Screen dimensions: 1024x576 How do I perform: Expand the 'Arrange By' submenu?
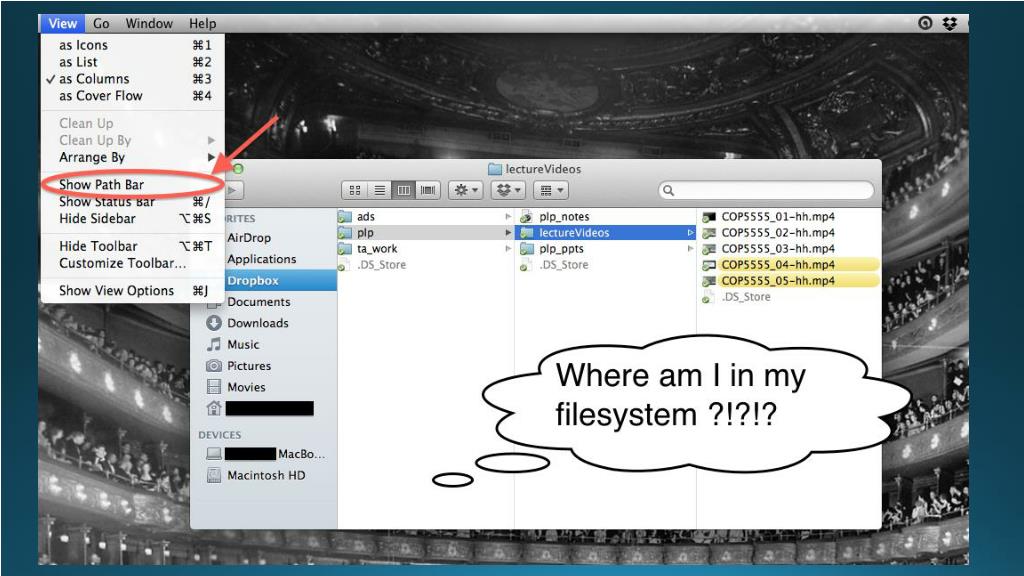133,157
